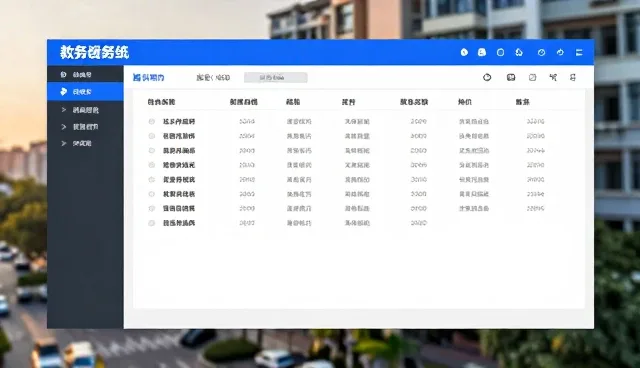Select the highlighted blue sidebar menu item
The width and height of the screenshot is (640, 368).
click(x=85, y=91)
